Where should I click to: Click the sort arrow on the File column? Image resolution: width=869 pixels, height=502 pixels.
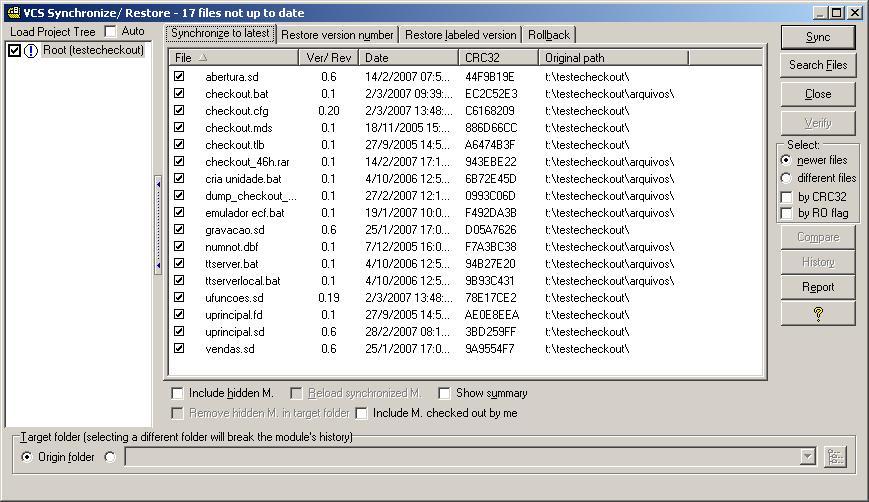[203, 57]
